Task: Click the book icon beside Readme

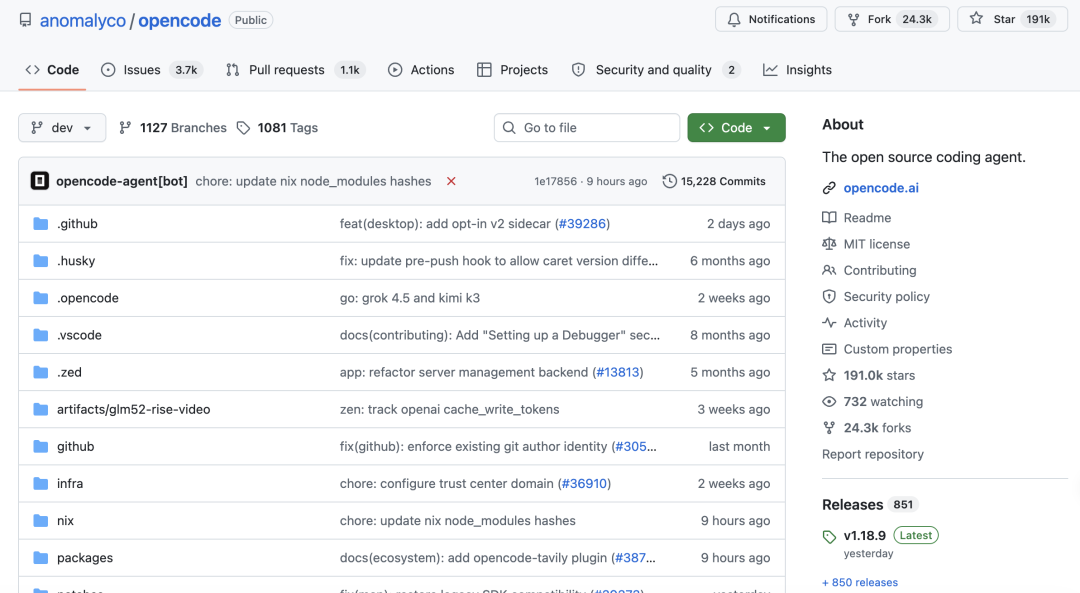Action: (x=829, y=218)
